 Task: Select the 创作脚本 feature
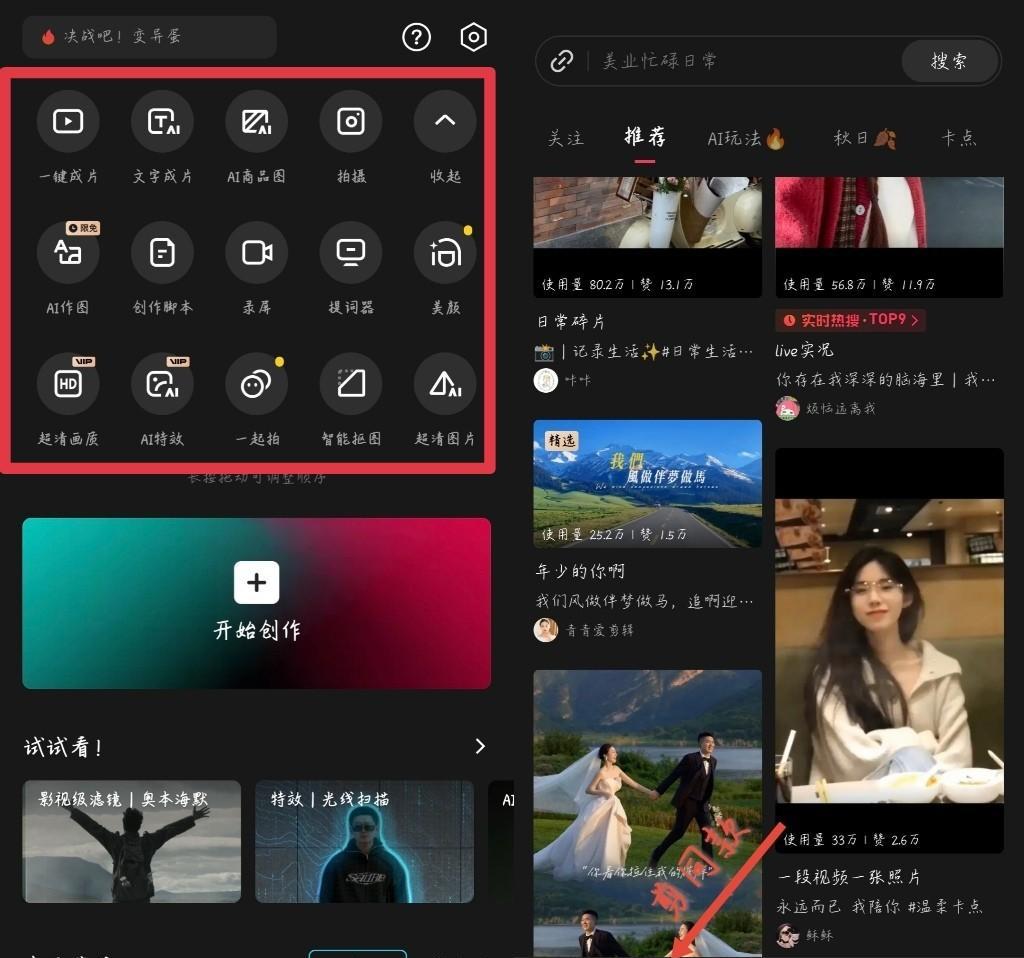161,253
